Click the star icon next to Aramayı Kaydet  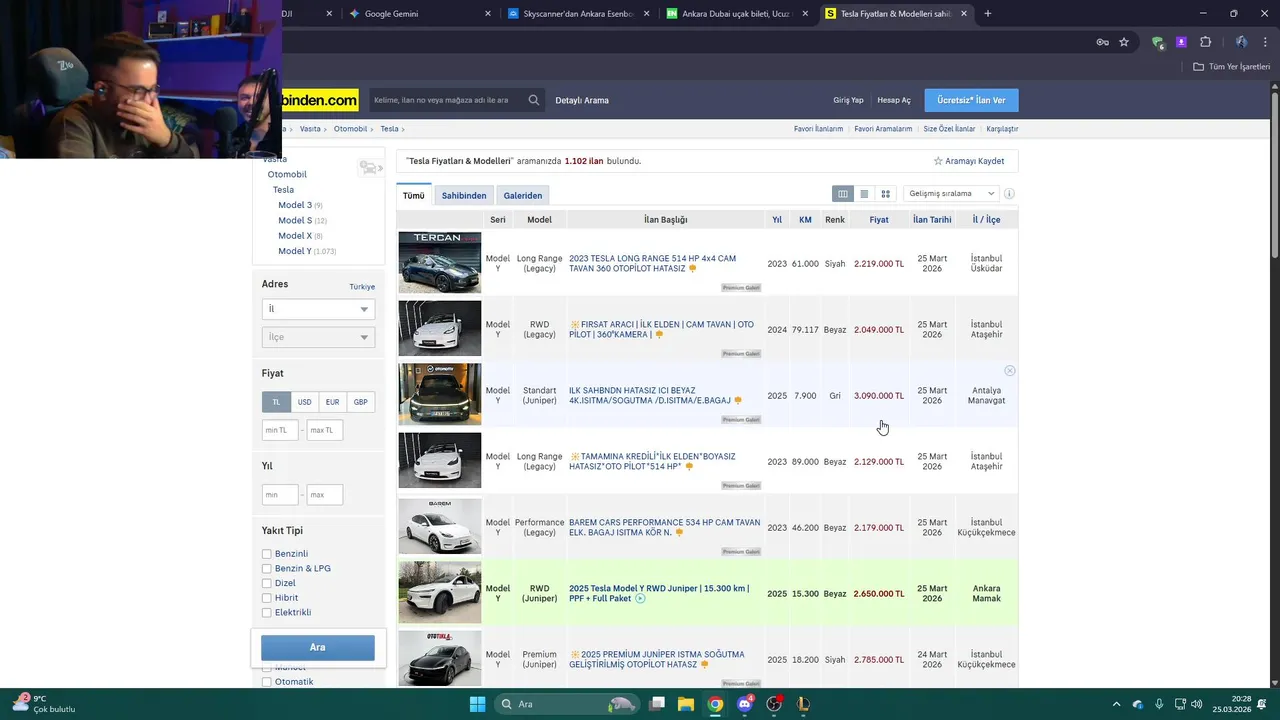(938, 161)
